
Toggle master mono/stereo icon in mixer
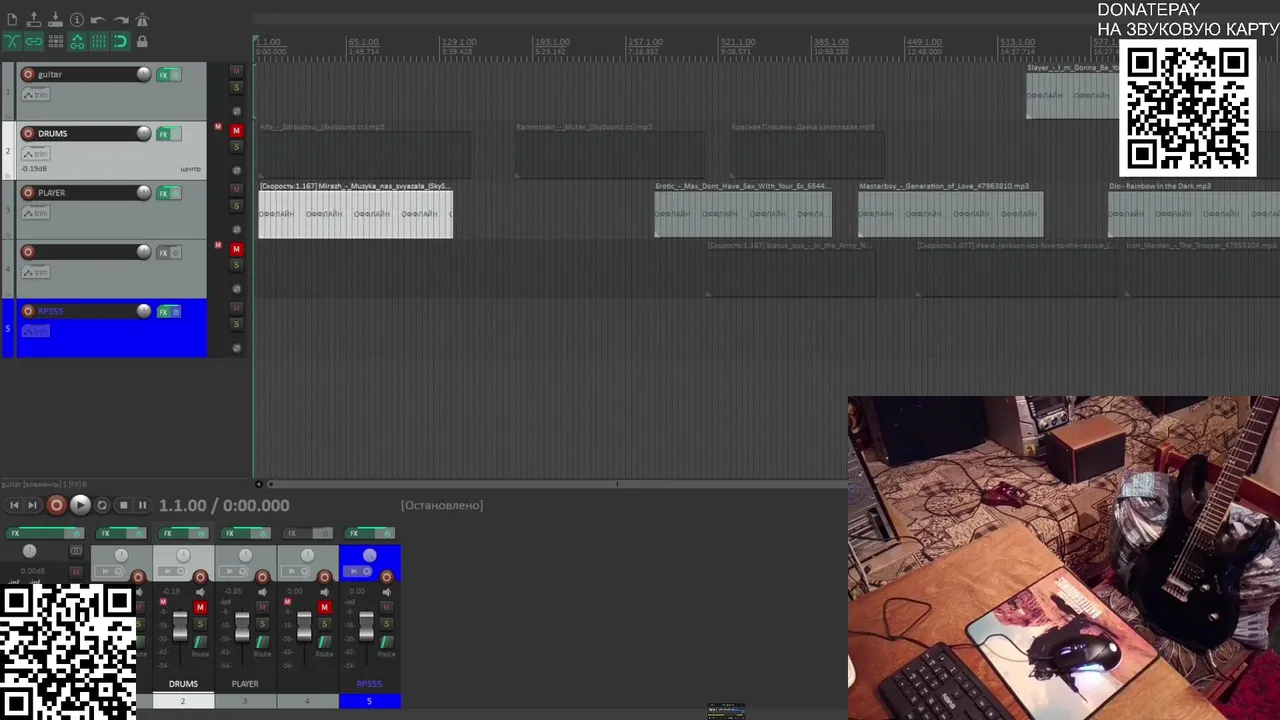coord(76,551)
